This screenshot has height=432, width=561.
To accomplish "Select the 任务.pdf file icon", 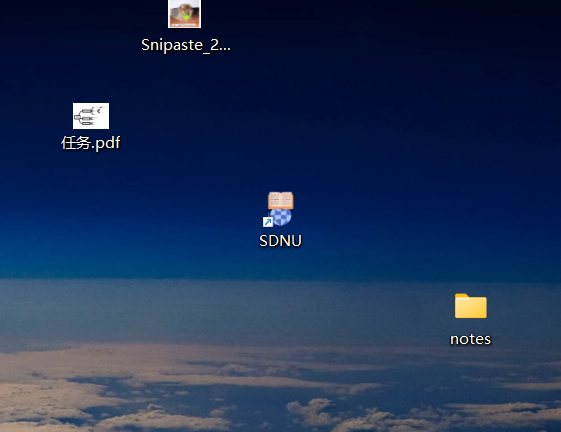I will 91,116.
